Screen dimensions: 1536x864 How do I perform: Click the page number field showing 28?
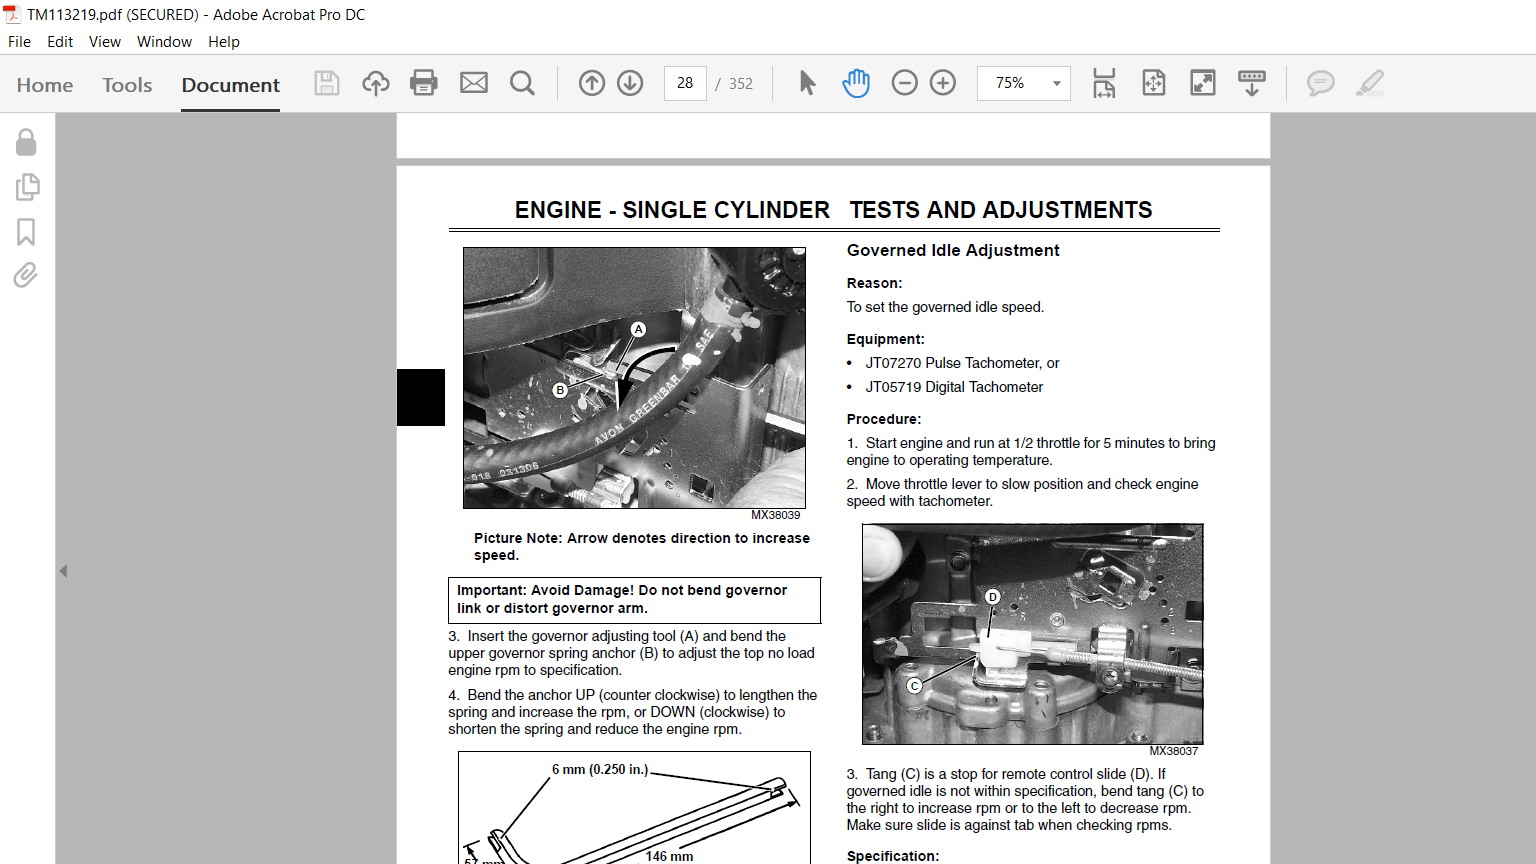tap(685, 83)
